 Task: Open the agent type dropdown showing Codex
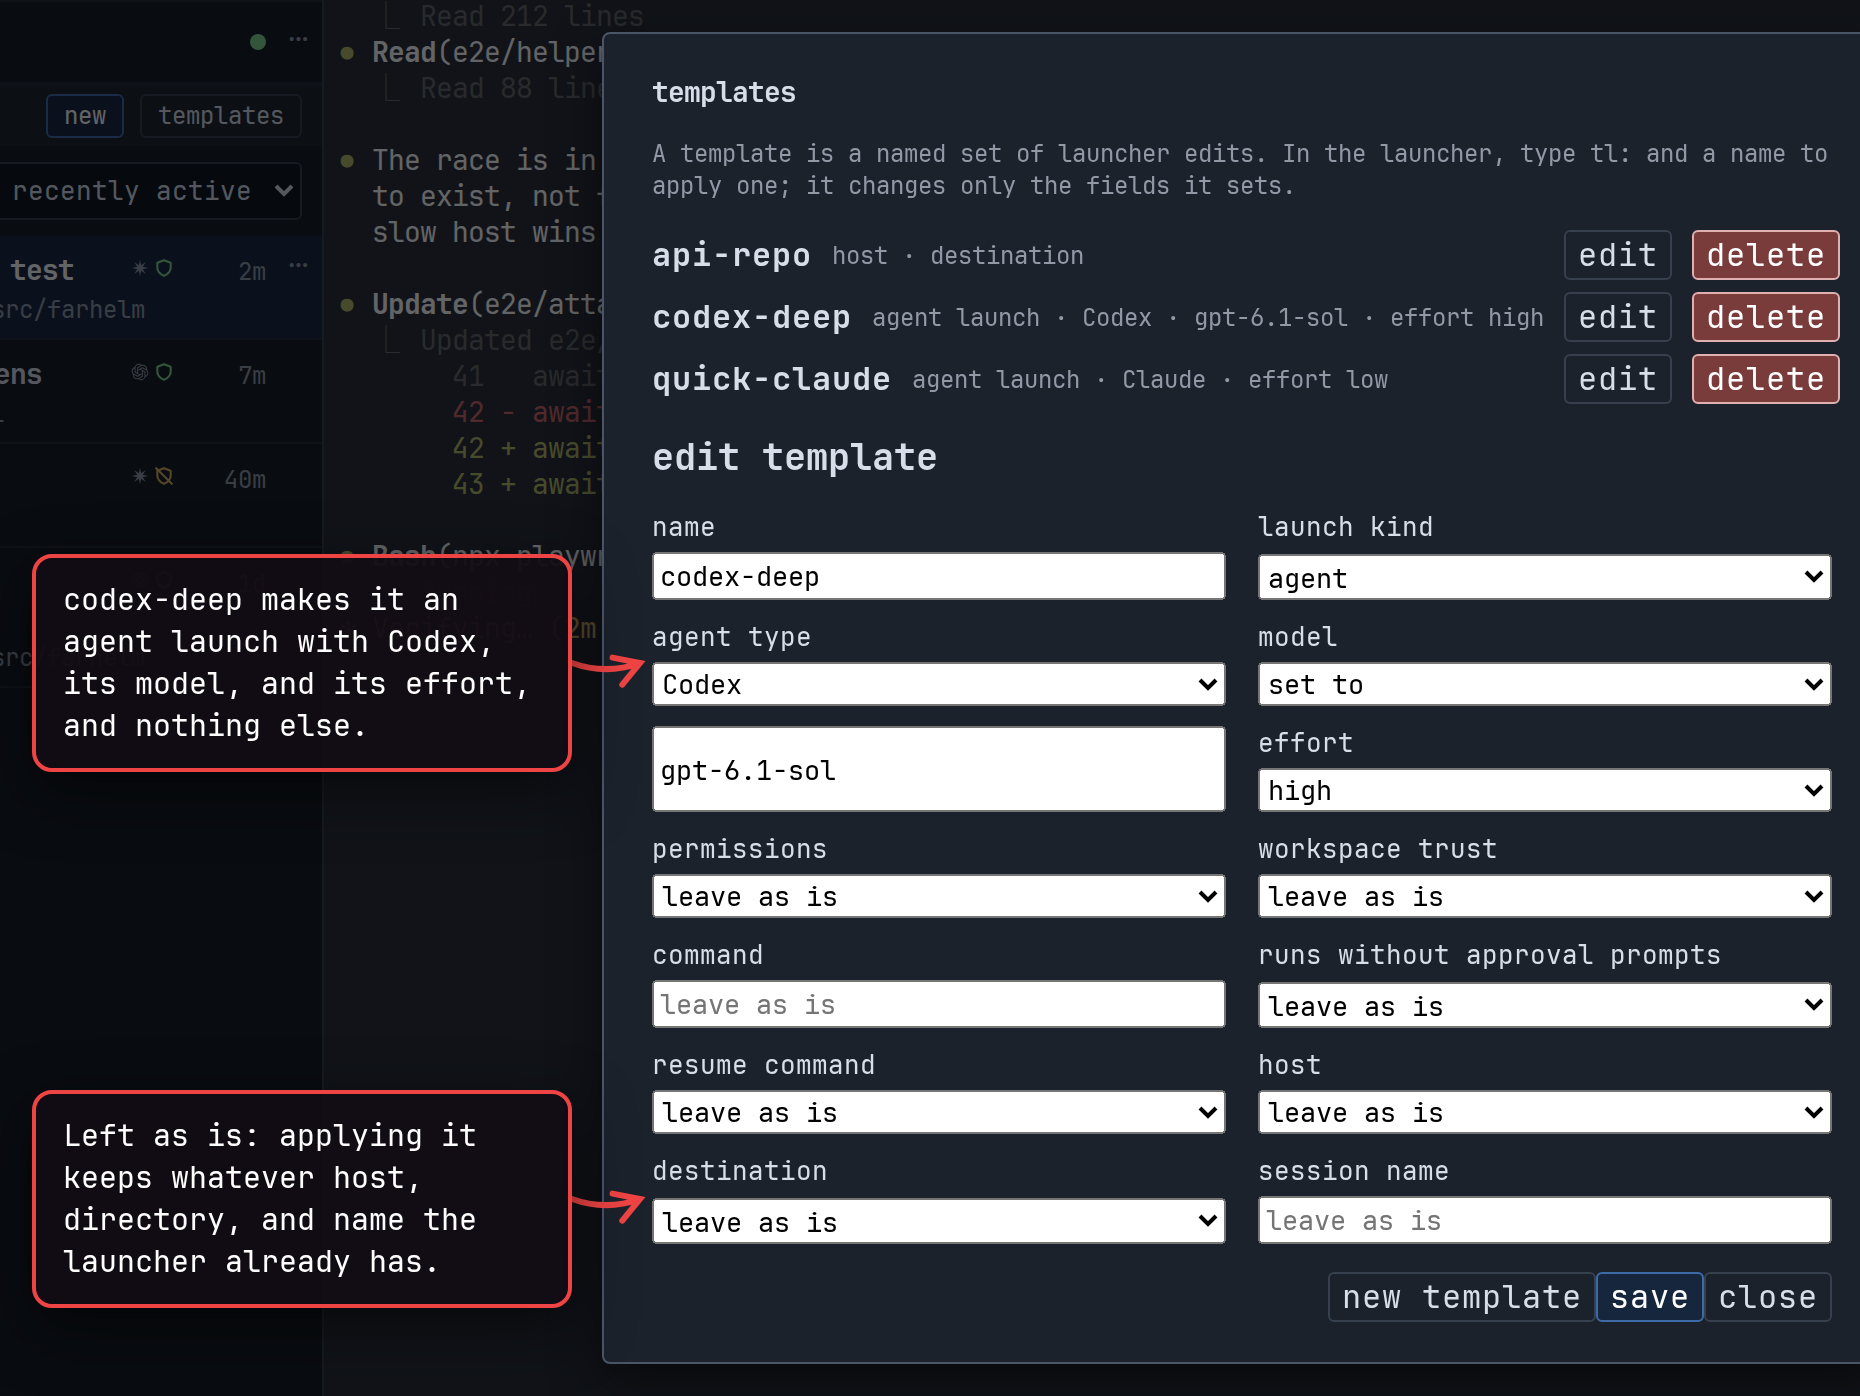point(938,684)
